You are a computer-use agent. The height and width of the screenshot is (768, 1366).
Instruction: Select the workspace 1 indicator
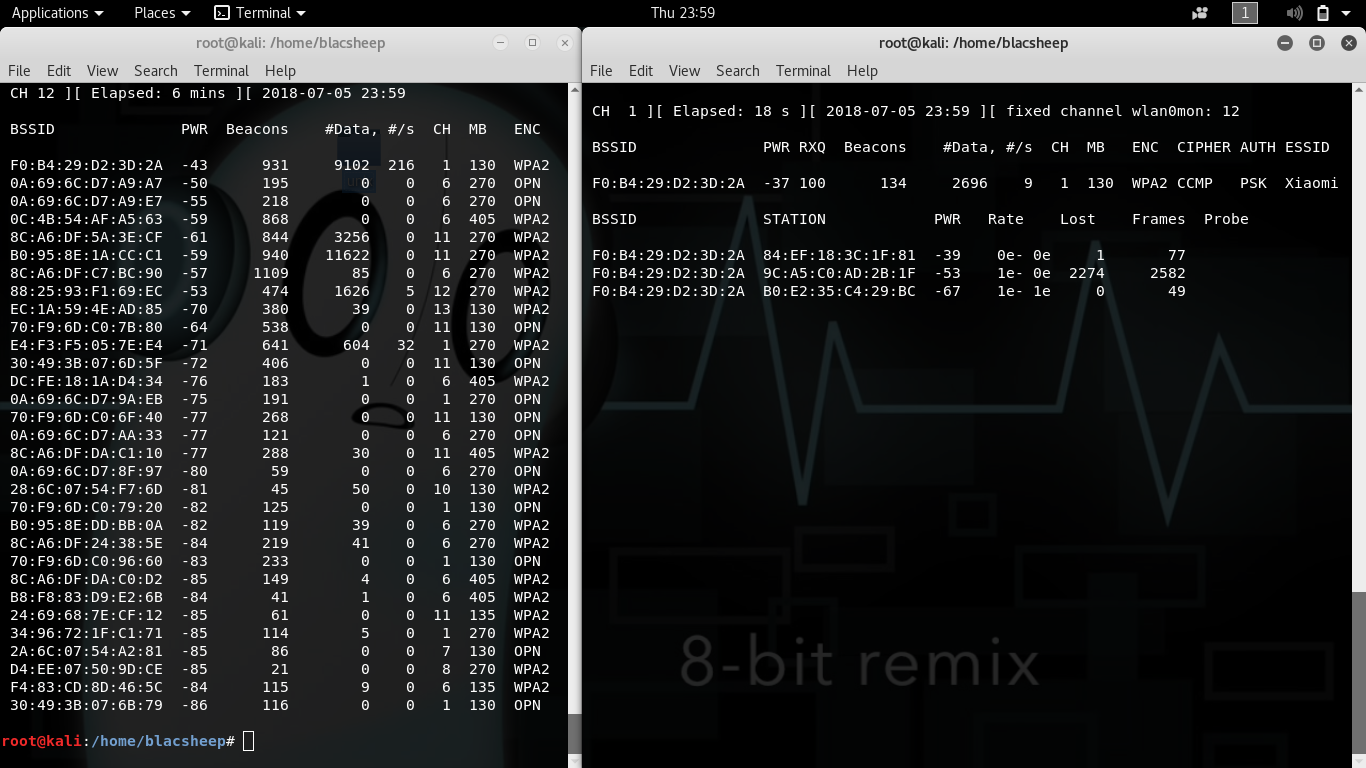[x=1245, y=13]
